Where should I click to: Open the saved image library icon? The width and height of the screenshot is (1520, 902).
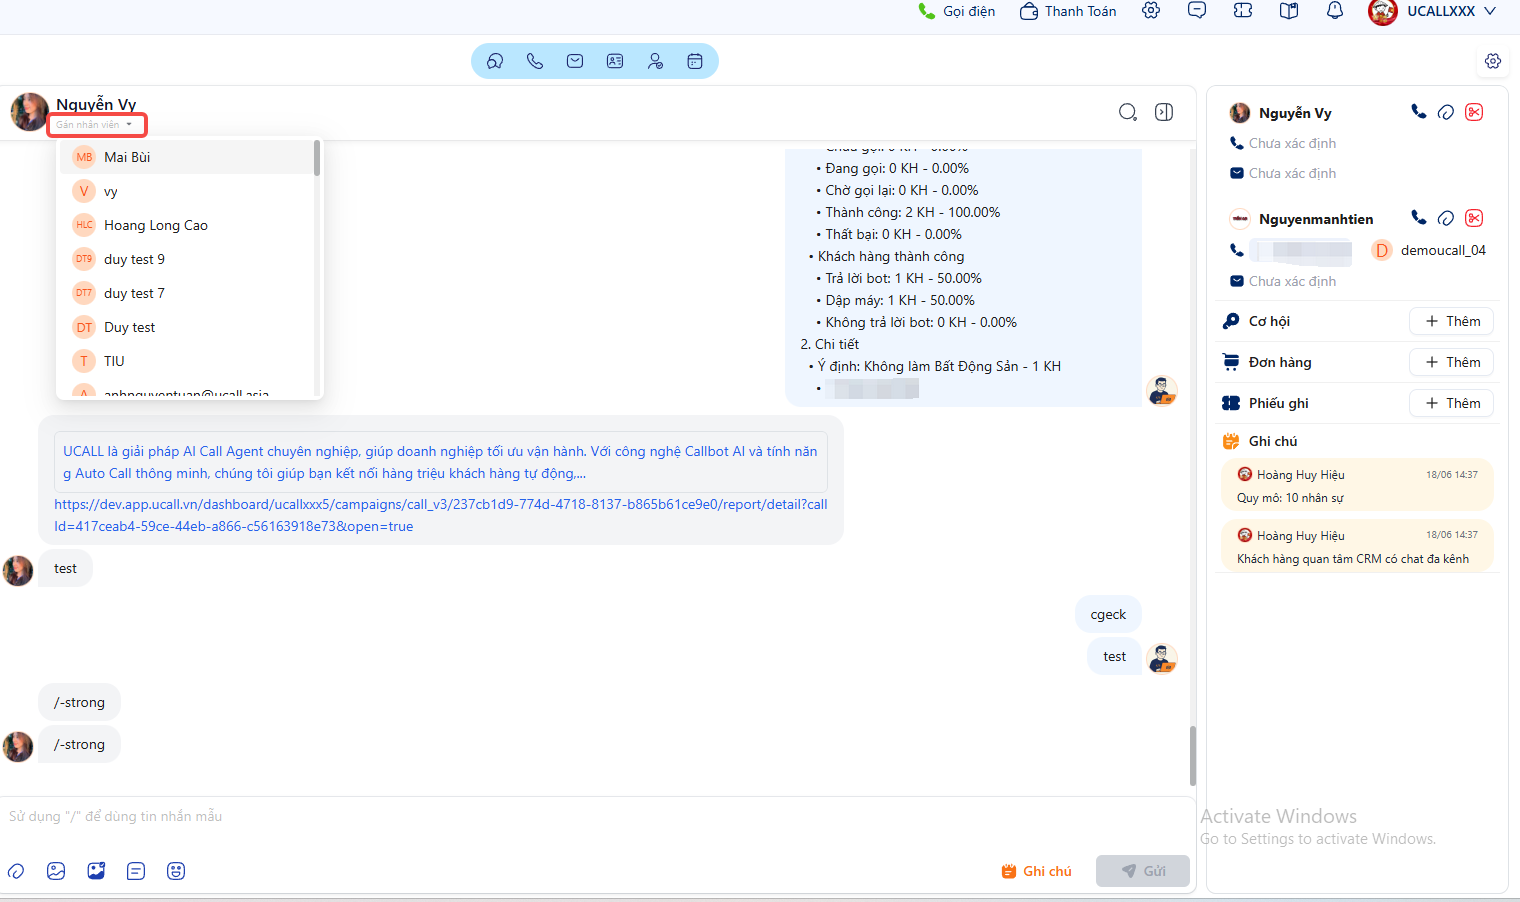pyautogui.click(x=96, y=871)
